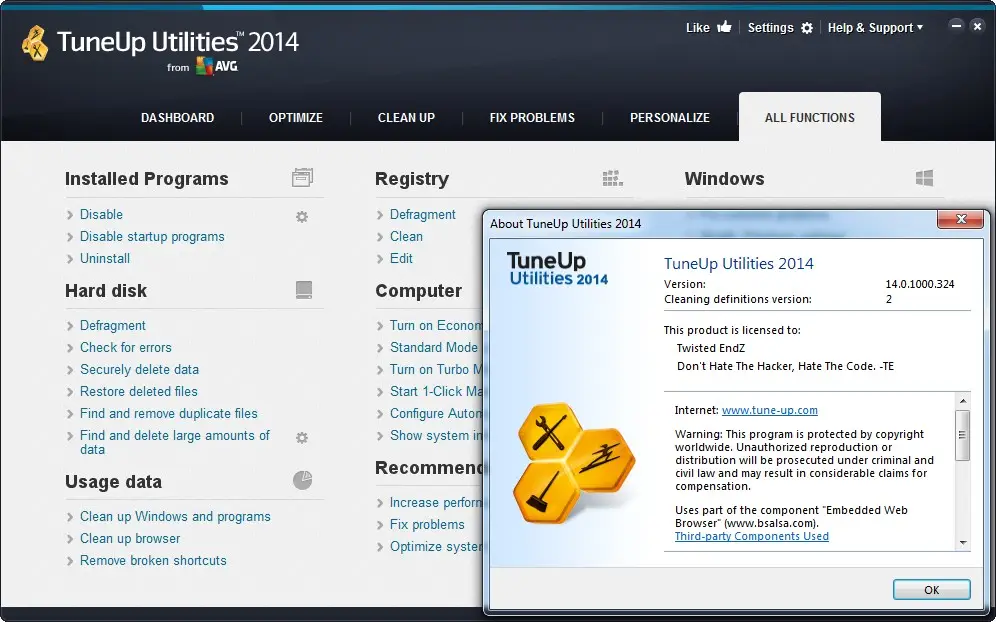Click Clean up Windows and programs

point(175,517)
